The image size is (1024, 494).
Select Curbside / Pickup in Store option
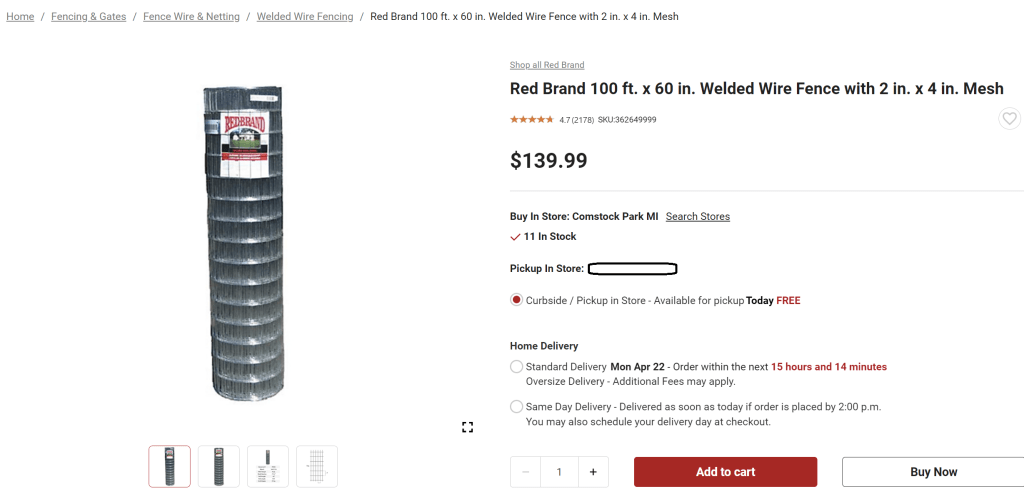point(516,300)
